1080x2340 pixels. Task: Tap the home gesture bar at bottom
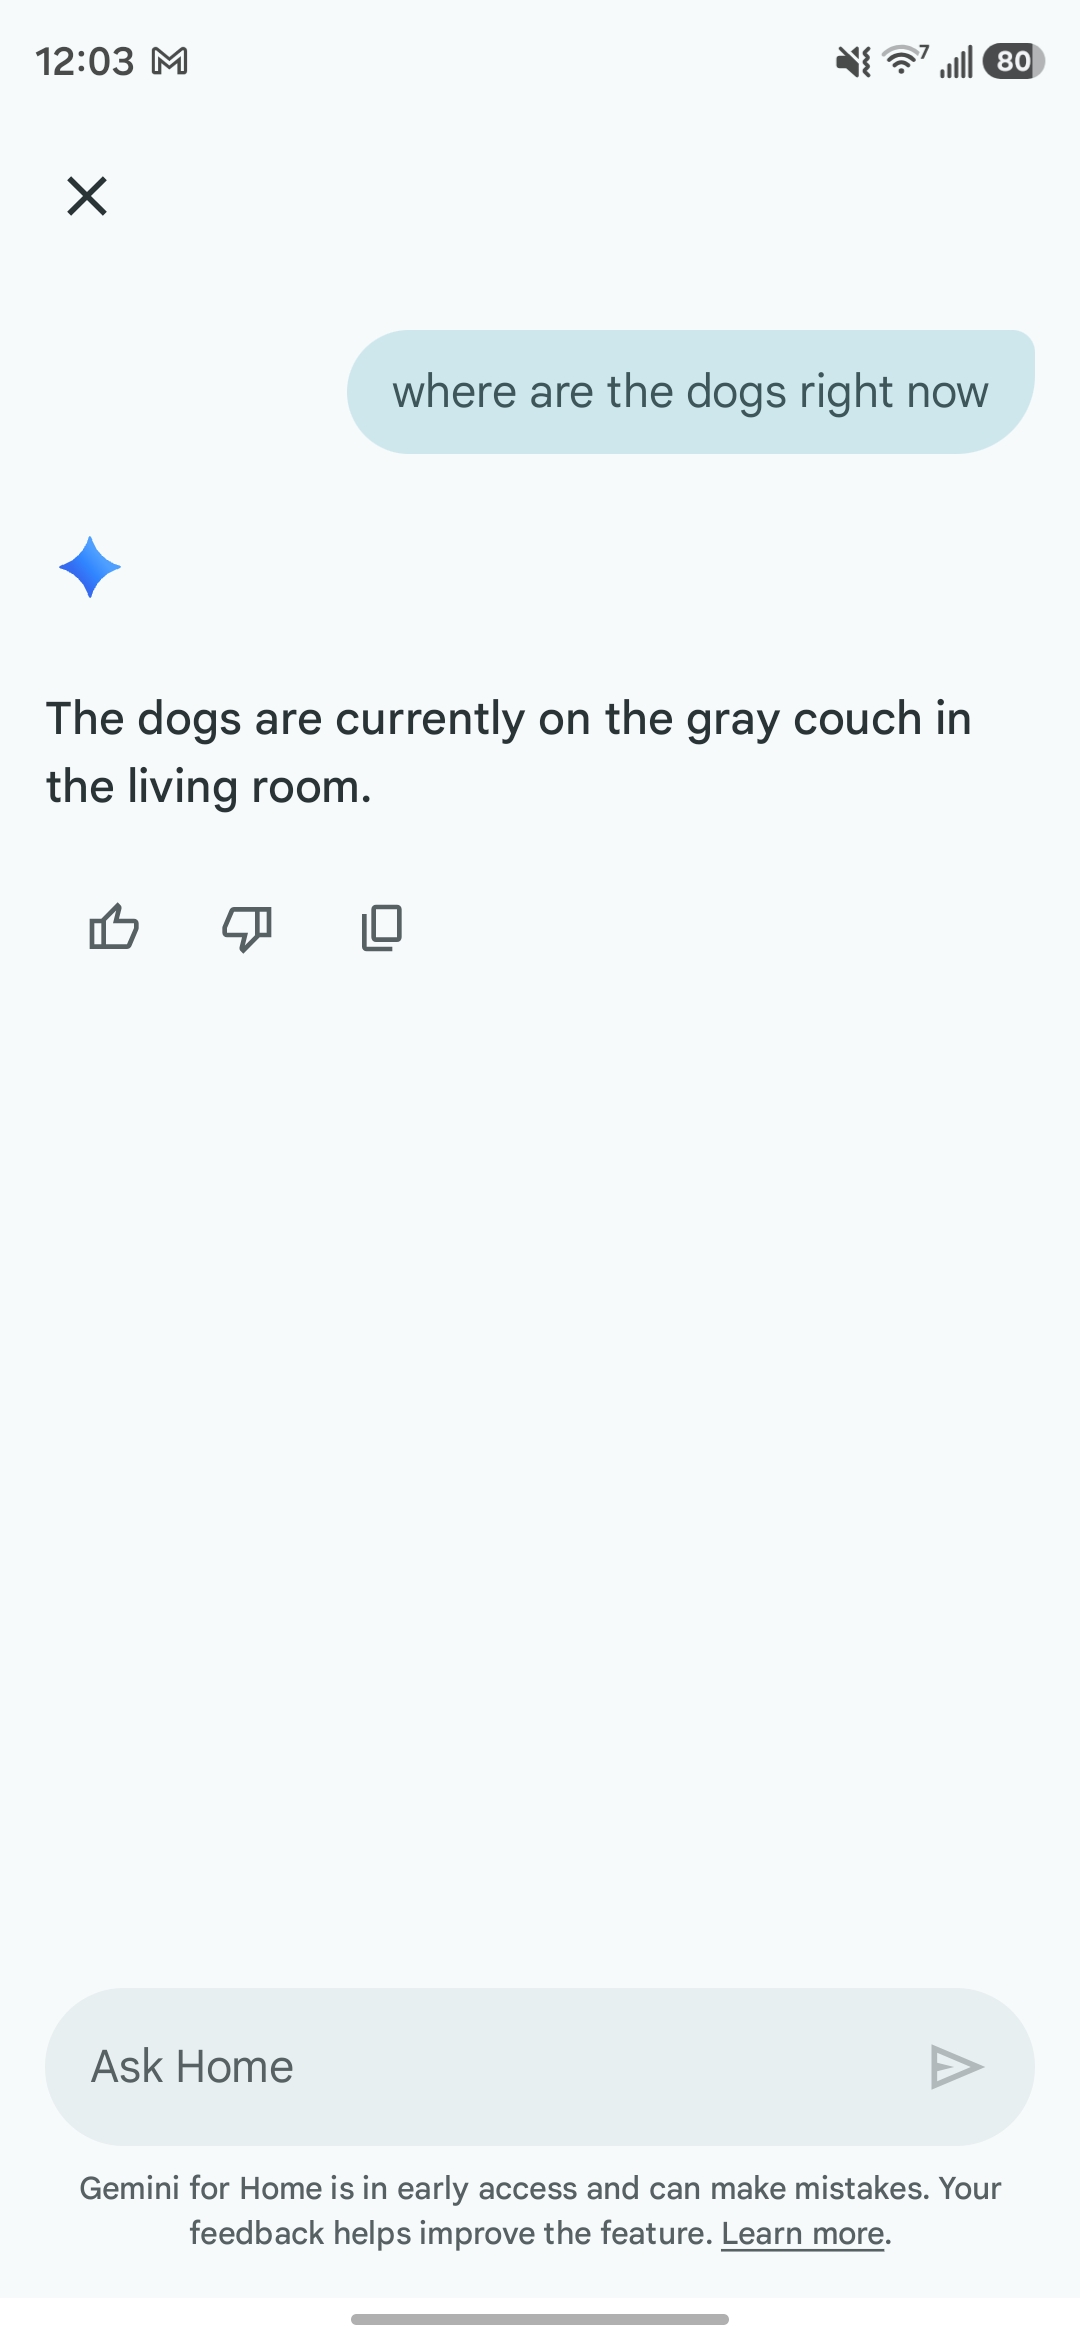pos(540,2319)
